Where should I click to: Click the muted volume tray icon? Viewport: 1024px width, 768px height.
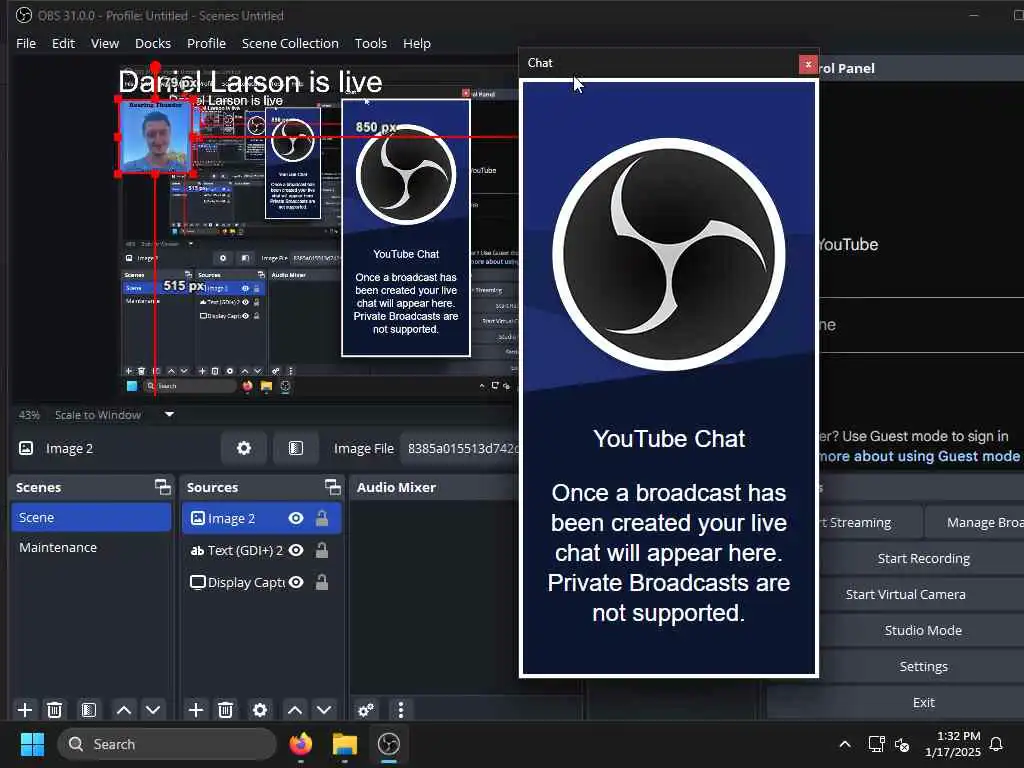pyautogui.click(x=902, y=744)
